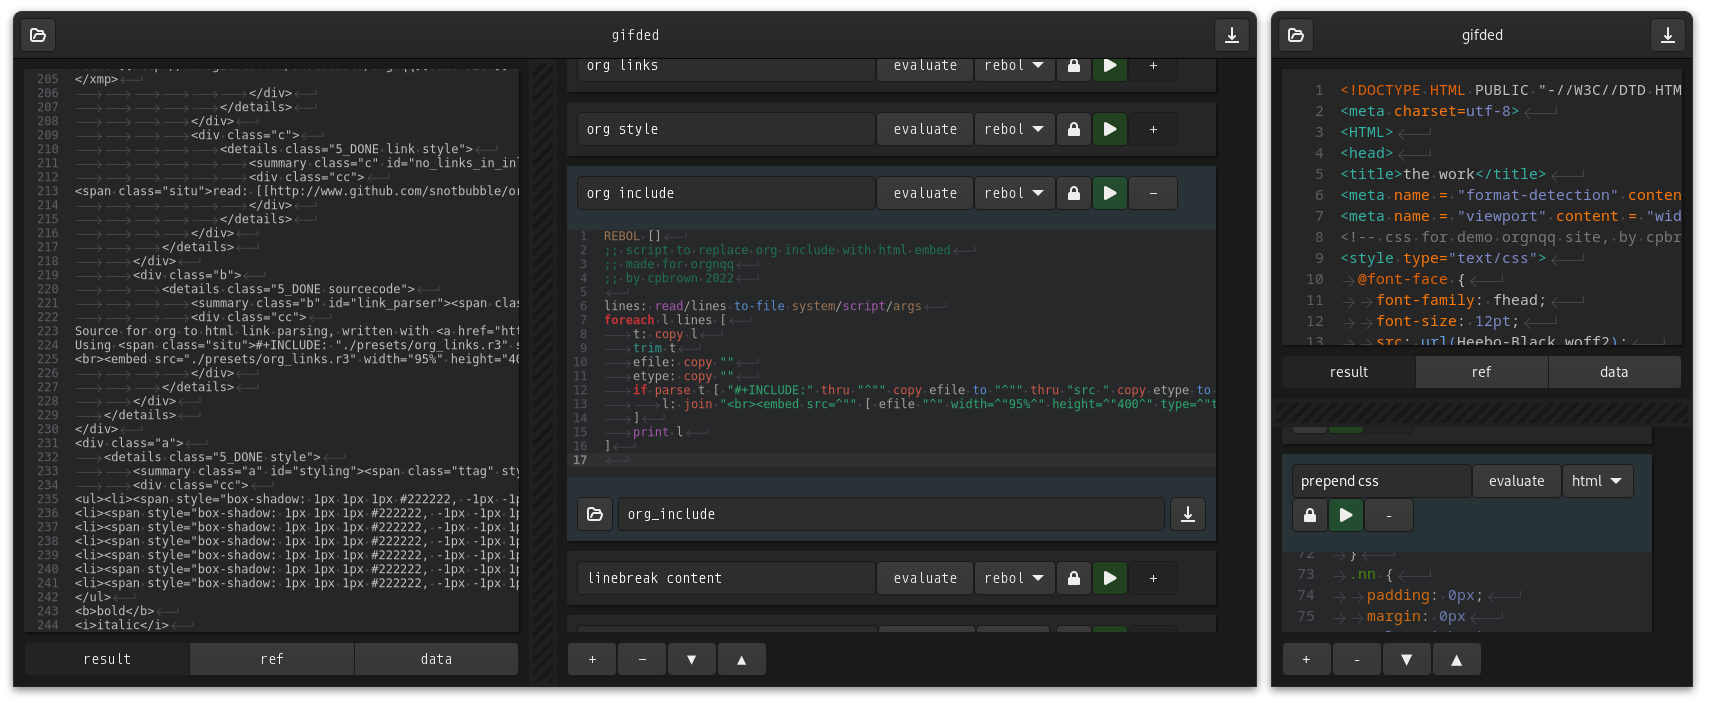Expand the linebreak content block
The image size is (1712, 703).
click(1153, 578)
